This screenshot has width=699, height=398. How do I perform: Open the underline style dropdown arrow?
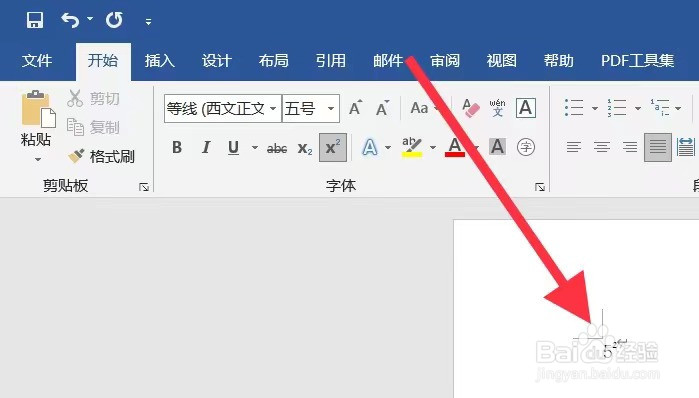point(255,147)
